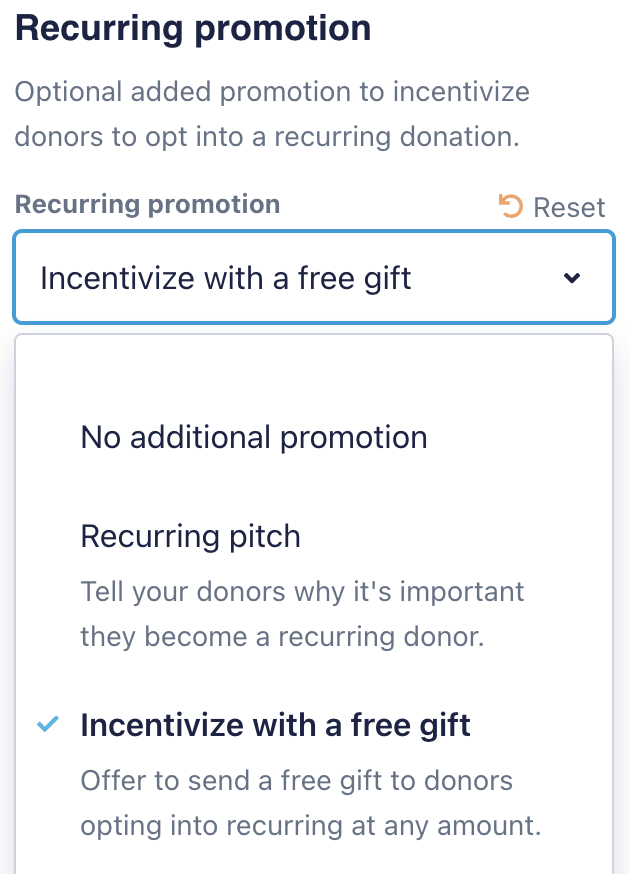The height and width of the screenshot is (874, 630).
Task: Click the small gray "Recurring promotion" field label
Action: [x=148, y=205]
